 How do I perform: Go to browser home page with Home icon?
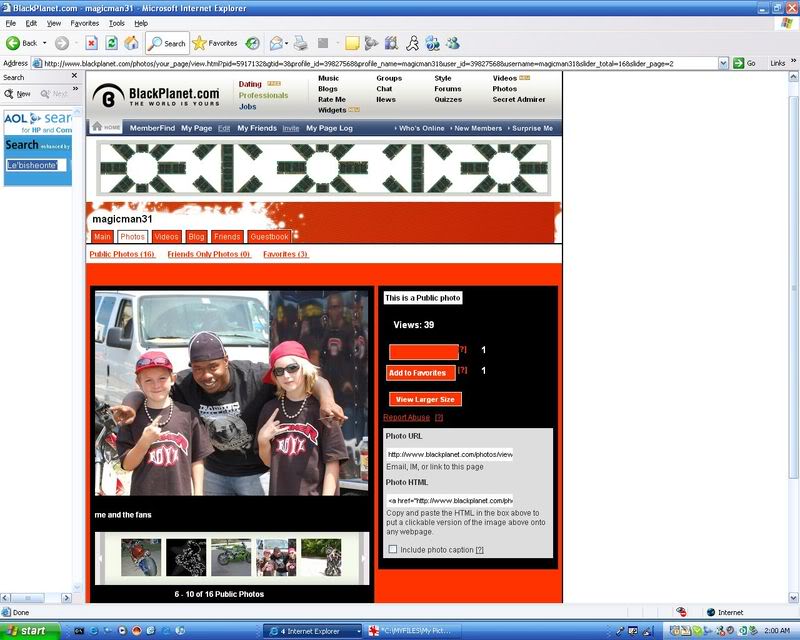[x=131, y=42]
